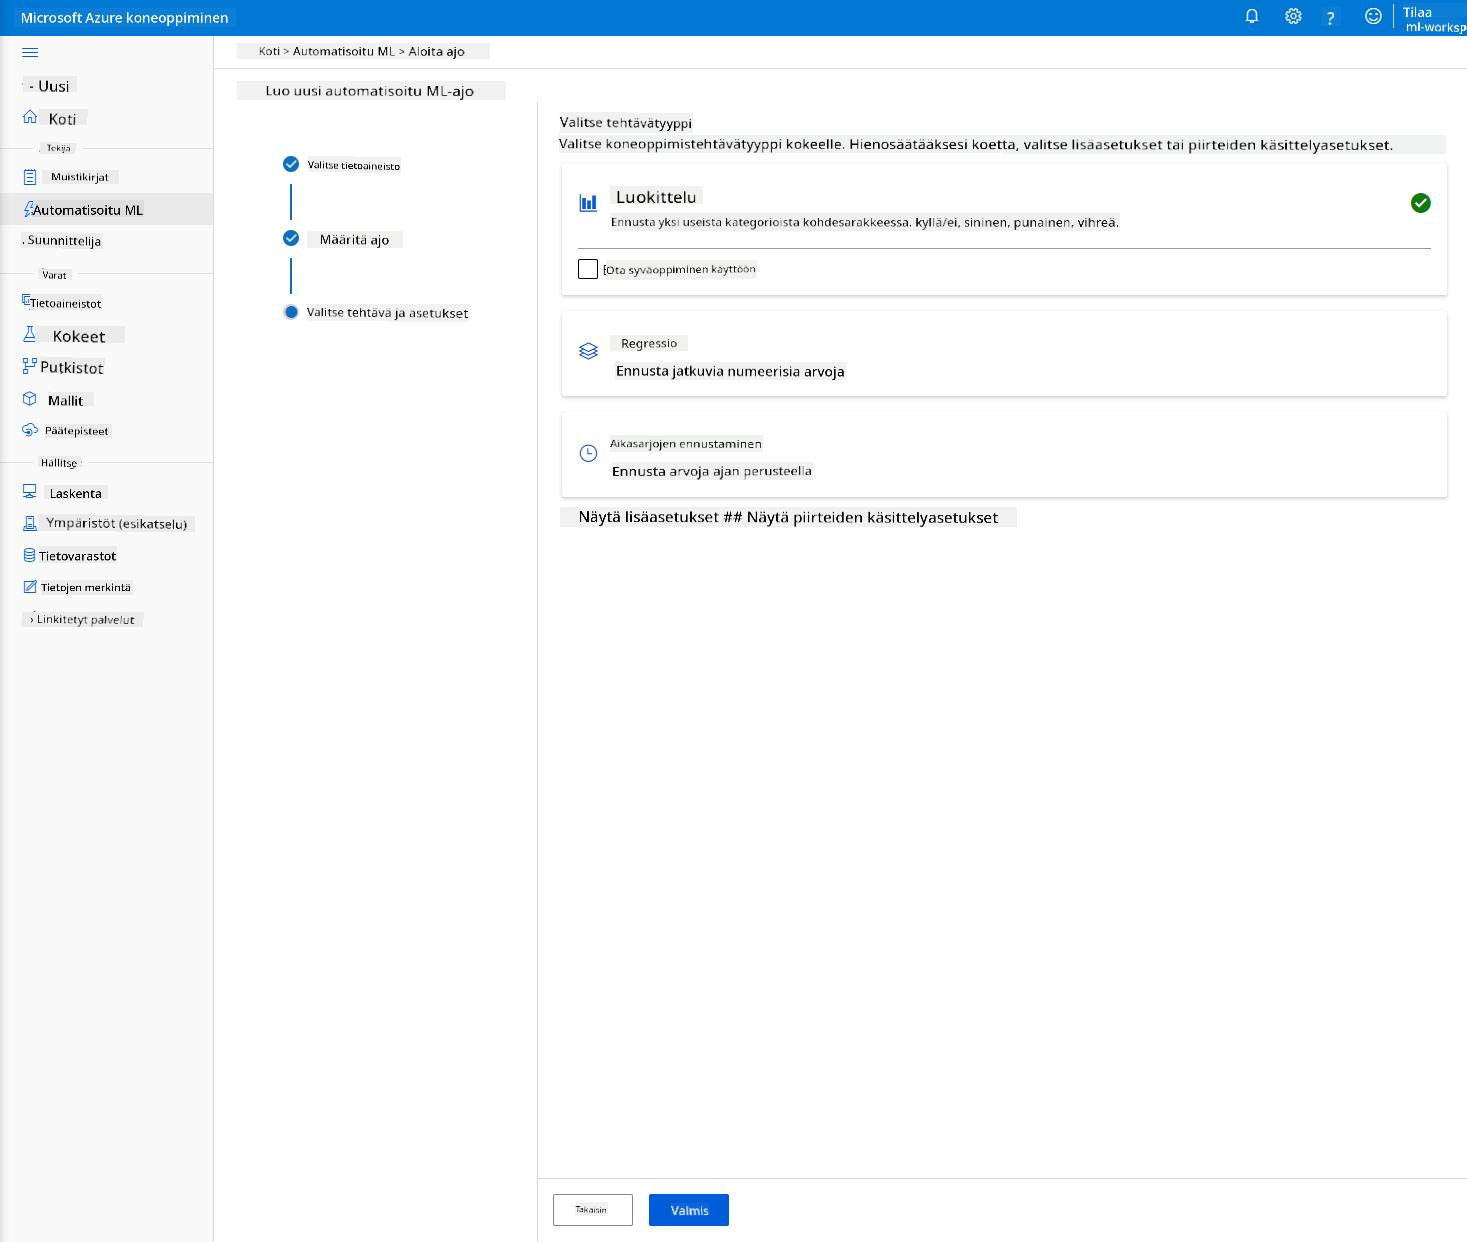1467x1242 pixels.
Task: Open the notifications bell icon
Action: (x=1251, y=17)
